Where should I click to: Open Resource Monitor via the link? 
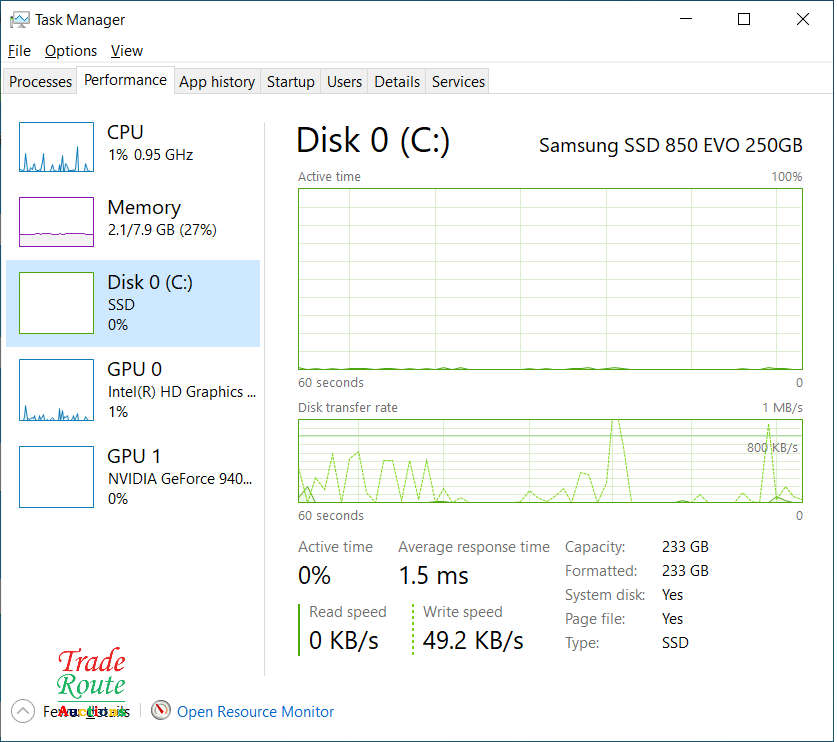(x=255, y=711)
